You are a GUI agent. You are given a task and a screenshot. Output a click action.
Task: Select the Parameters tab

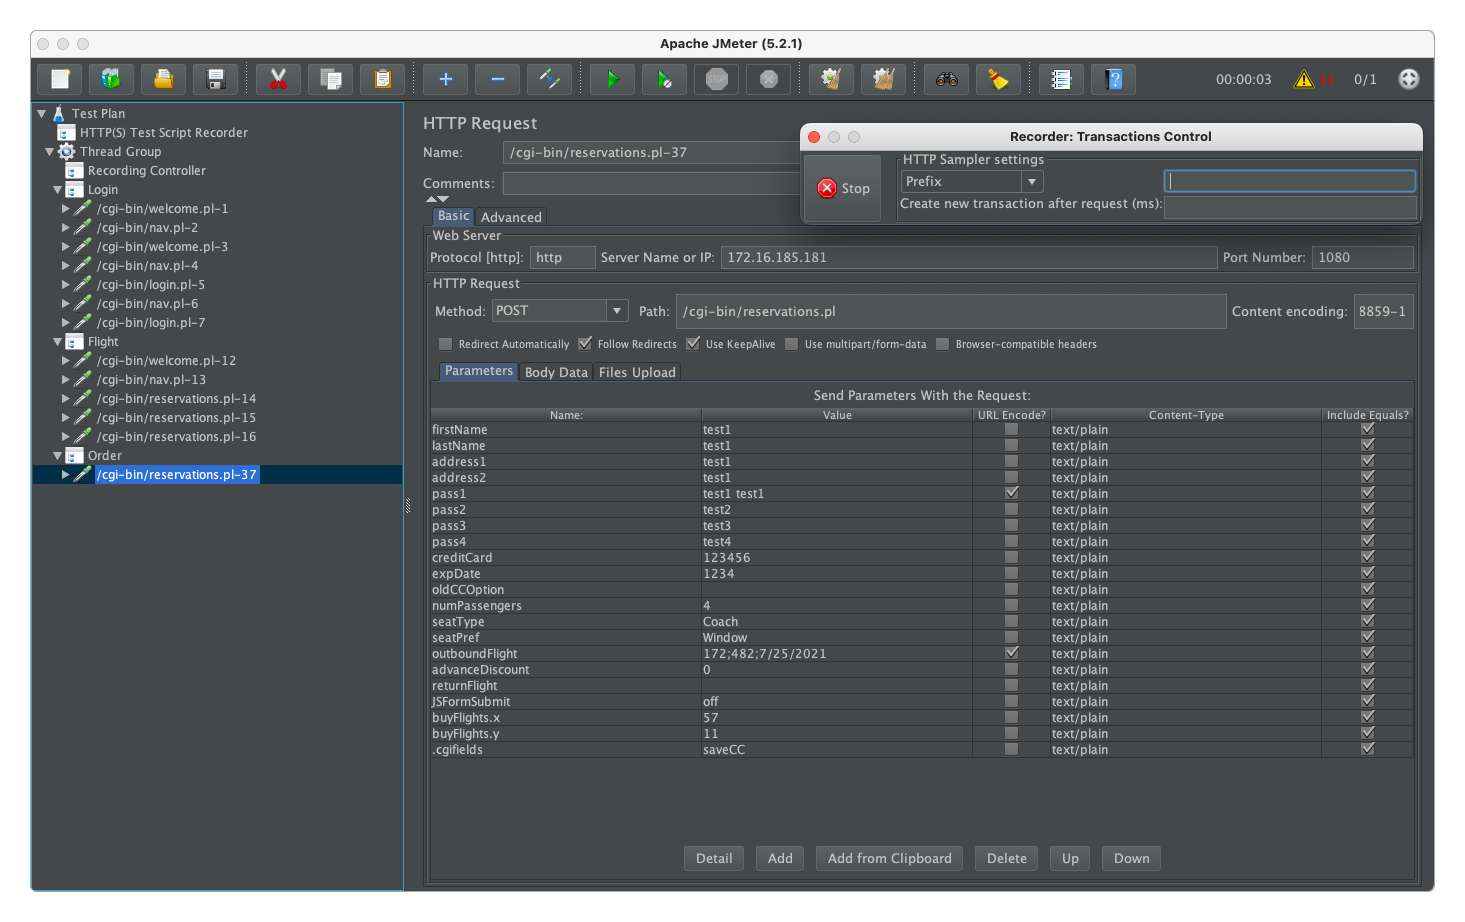[x=479, y=371]
